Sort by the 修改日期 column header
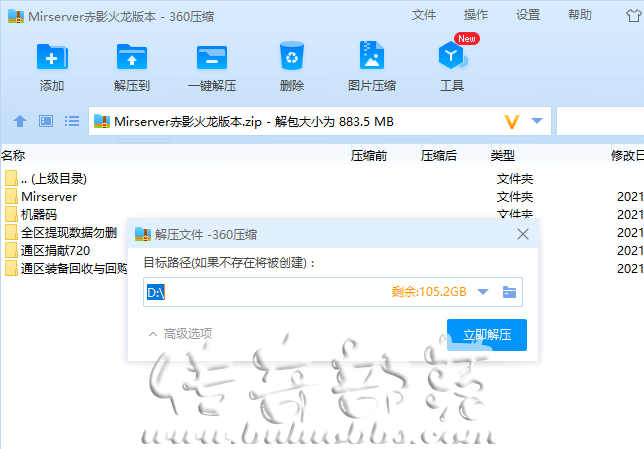Viewport: 644px width, 449px height. (x=627, y=156)
